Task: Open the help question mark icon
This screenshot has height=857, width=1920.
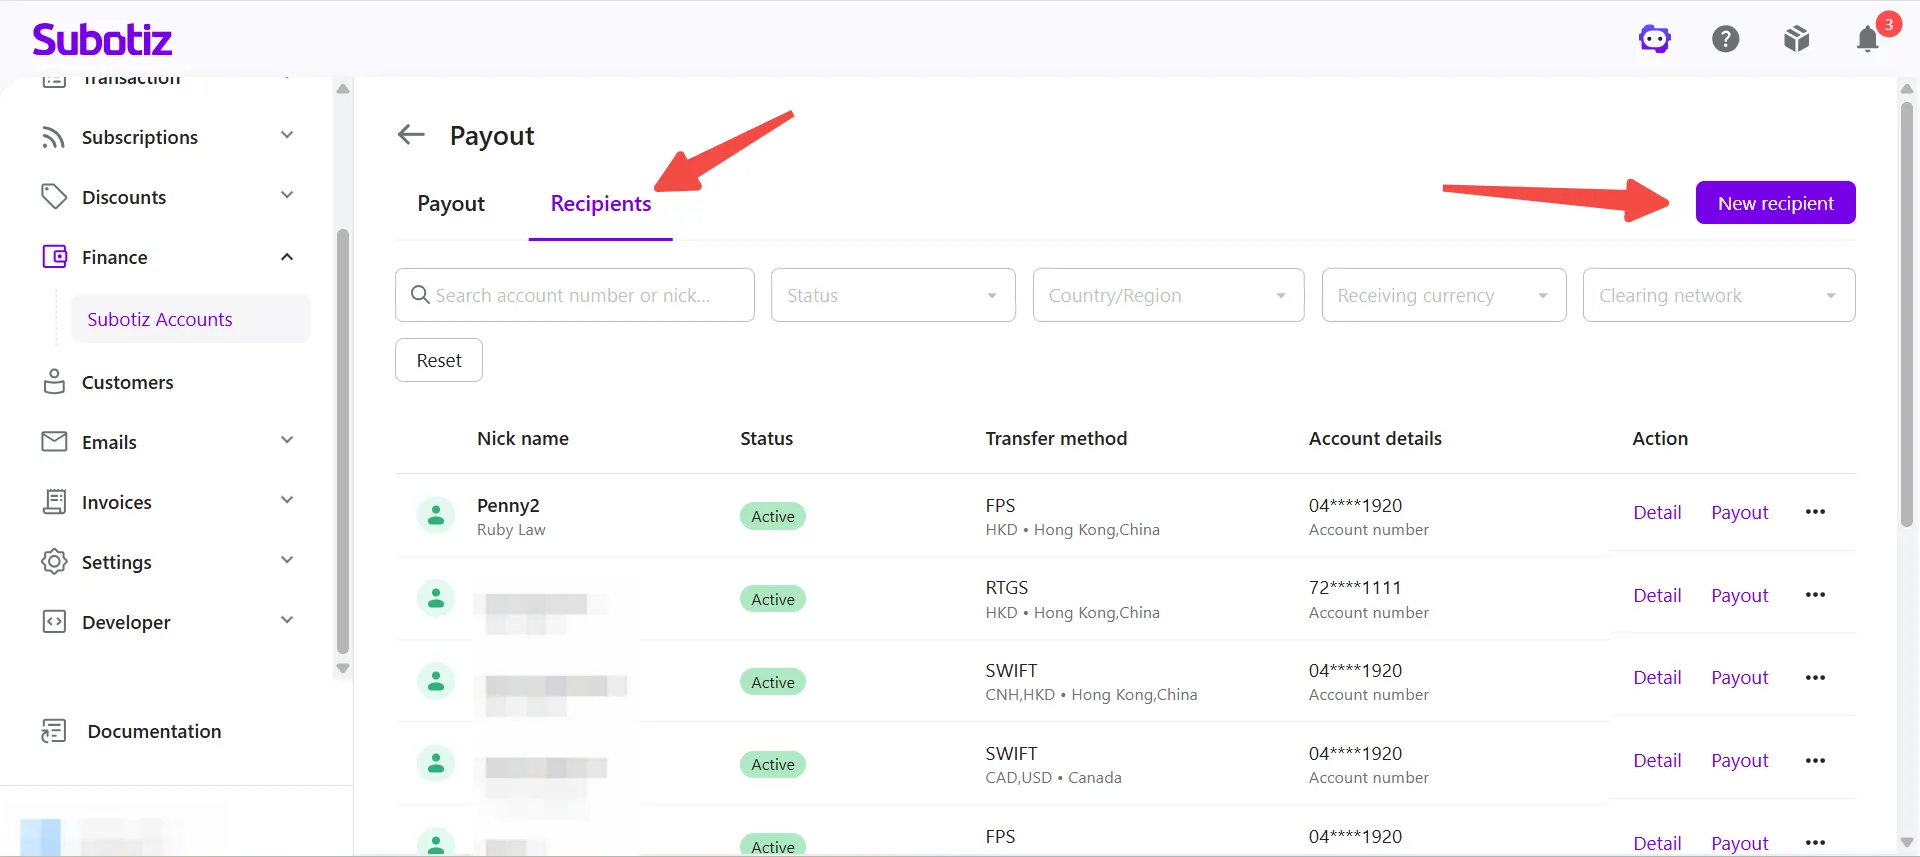Action: coord(1726,39)
